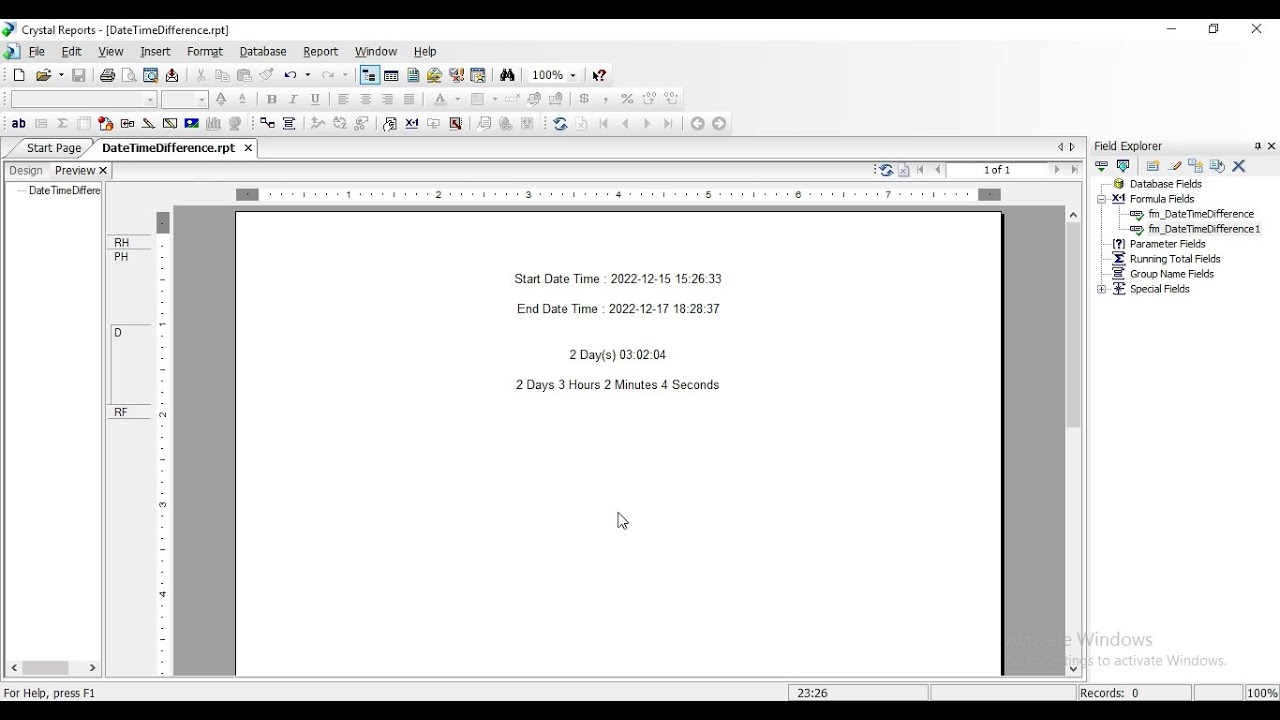Open Formula Workshop X+1 toolbar icon
This screenshot has width=1280, height=720.
412,124
